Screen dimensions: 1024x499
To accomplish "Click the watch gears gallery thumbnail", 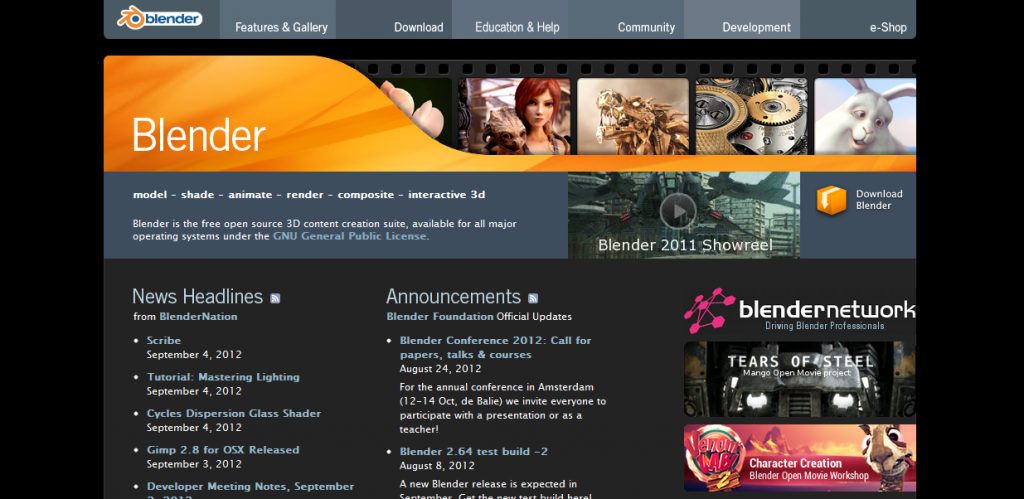I will 751,116.
